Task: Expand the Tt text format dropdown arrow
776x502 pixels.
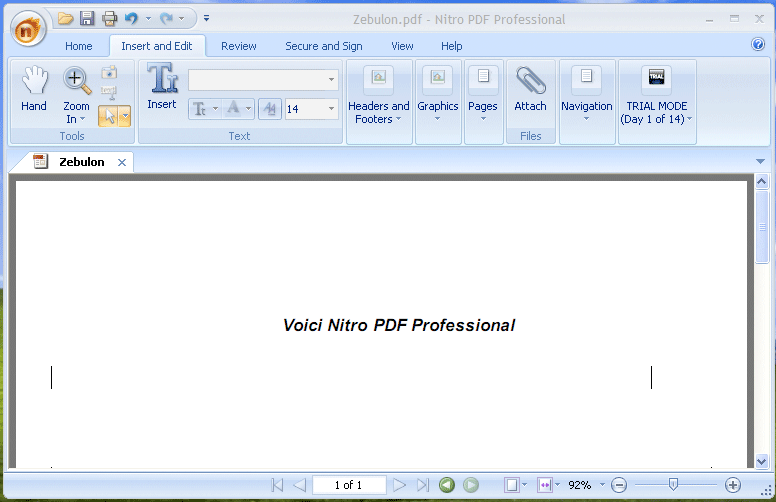Action: click(215, 108)
